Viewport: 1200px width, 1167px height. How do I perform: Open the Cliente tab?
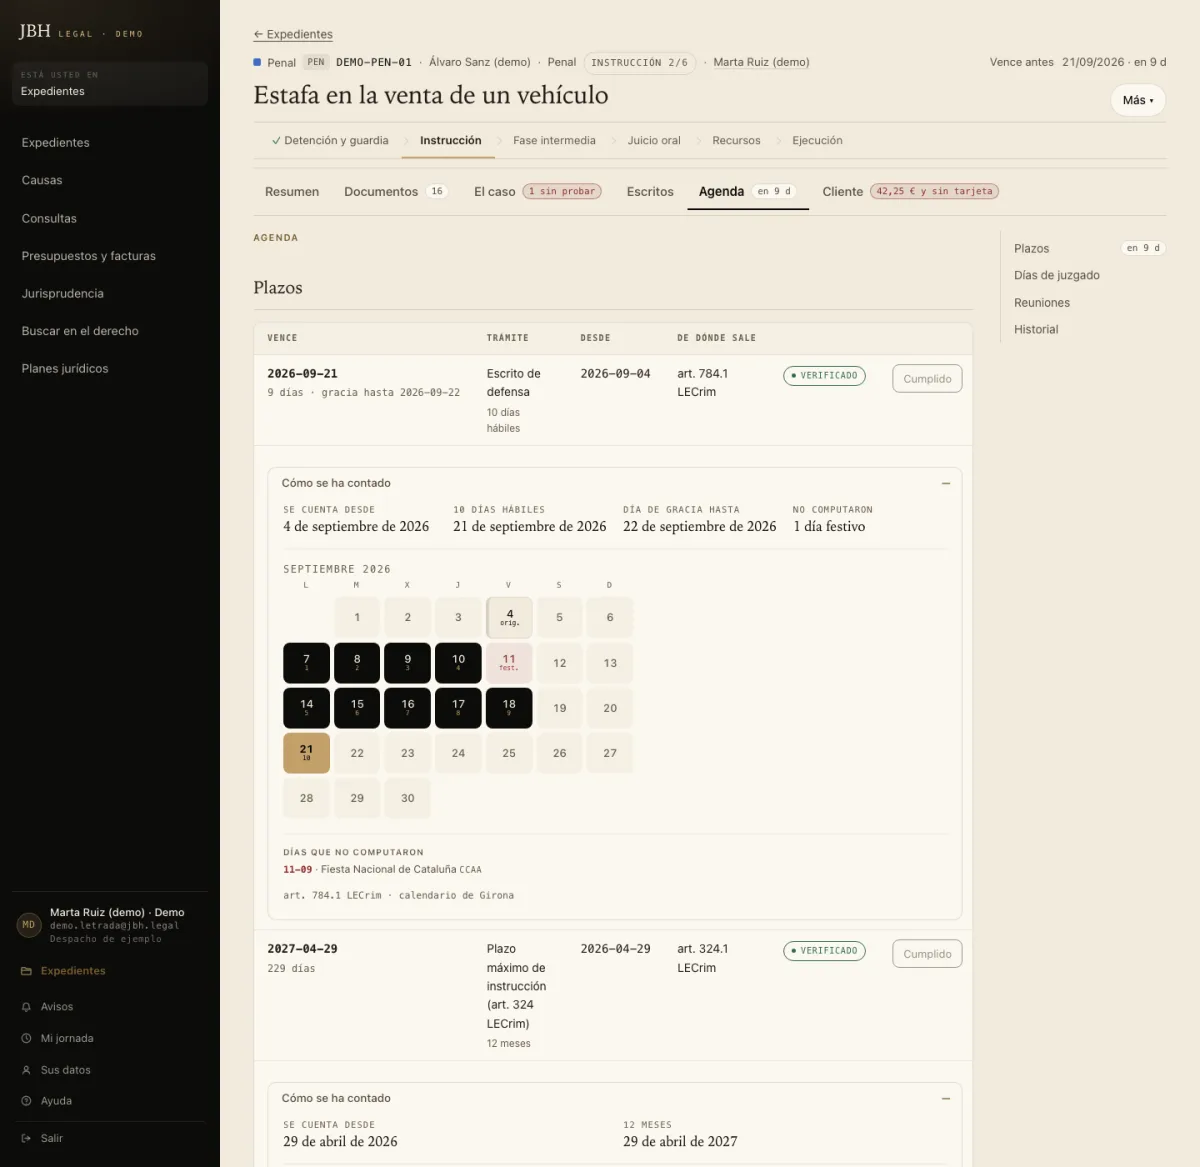coord(910,191)
